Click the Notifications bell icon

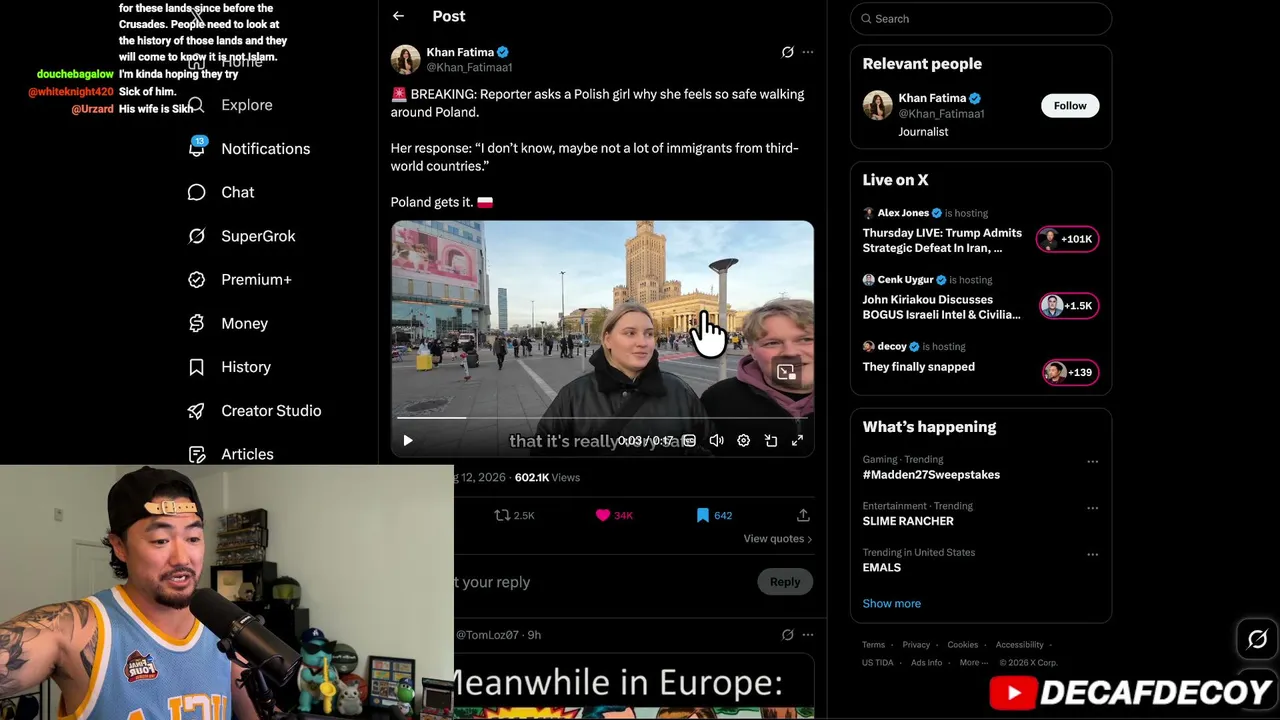coord(197,149)
